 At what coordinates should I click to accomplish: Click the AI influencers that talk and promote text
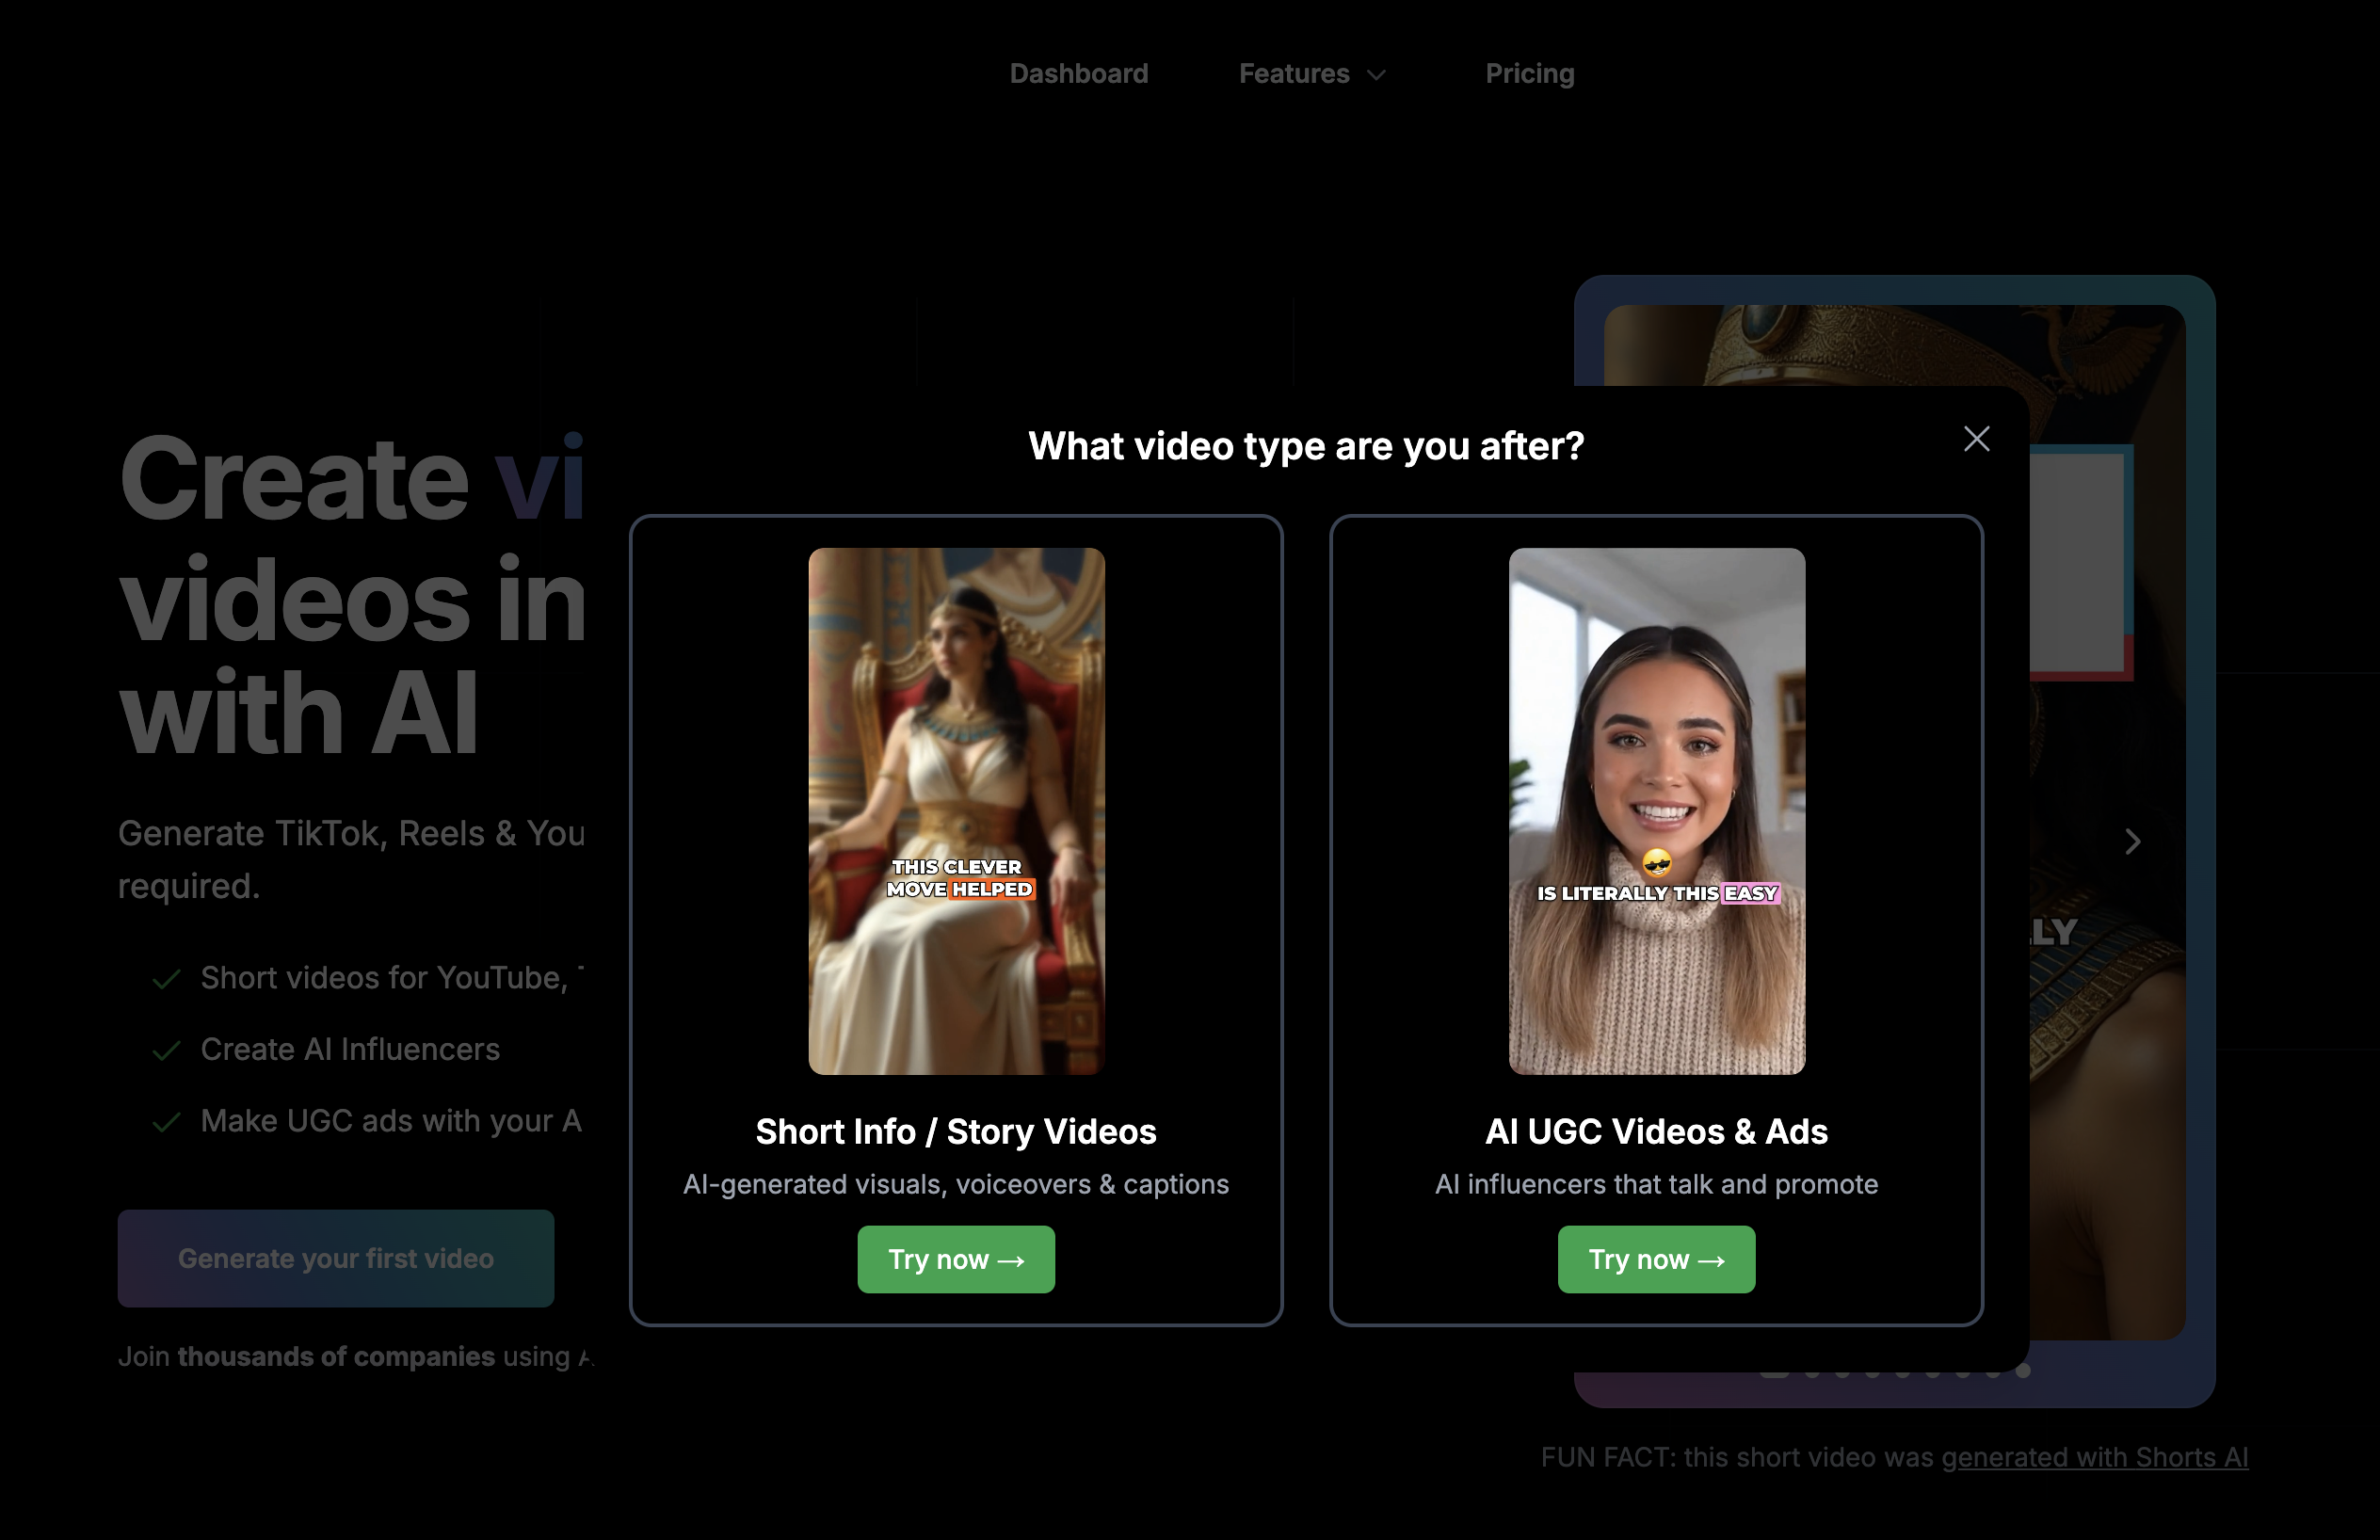click(1656, 1185)
